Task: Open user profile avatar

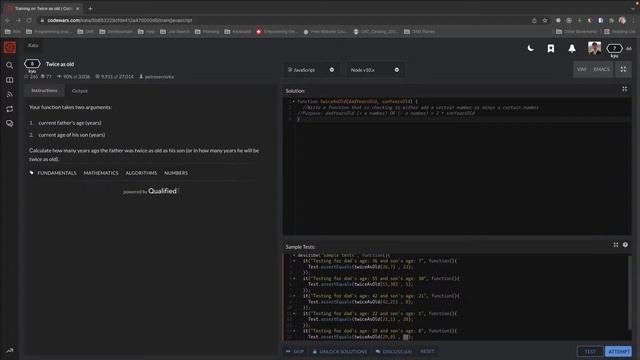Action: click(594, 48)
